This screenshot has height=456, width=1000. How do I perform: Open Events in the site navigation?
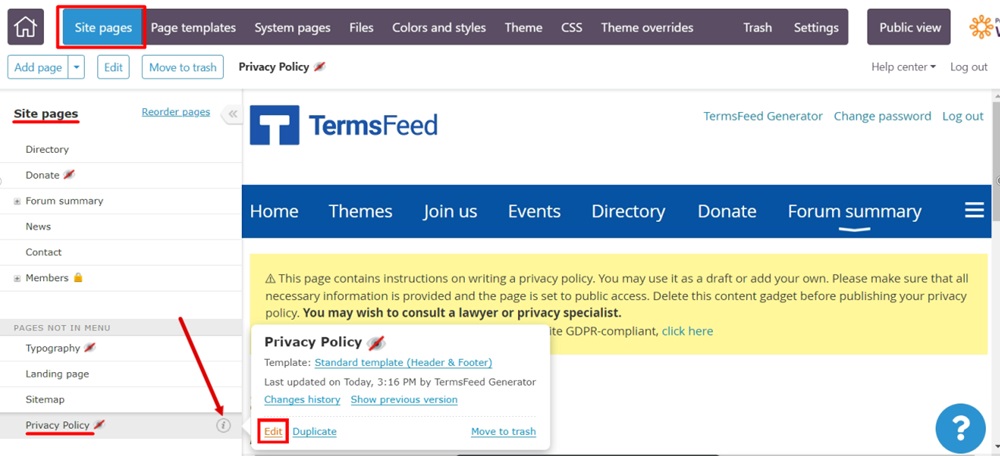point(534,211)
